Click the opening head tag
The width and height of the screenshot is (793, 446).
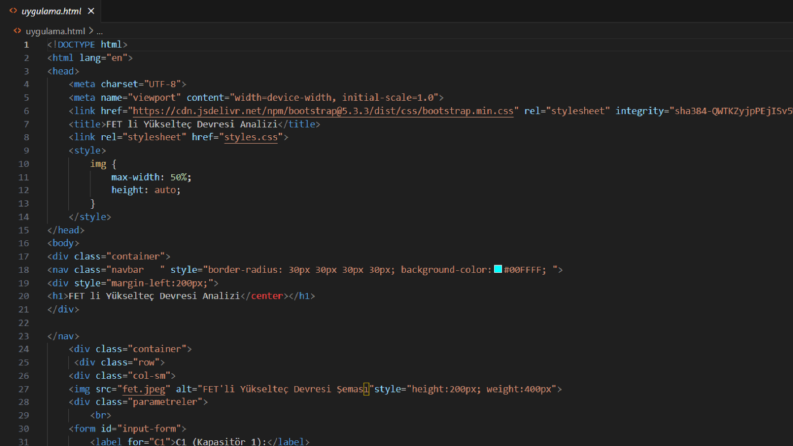63,71
